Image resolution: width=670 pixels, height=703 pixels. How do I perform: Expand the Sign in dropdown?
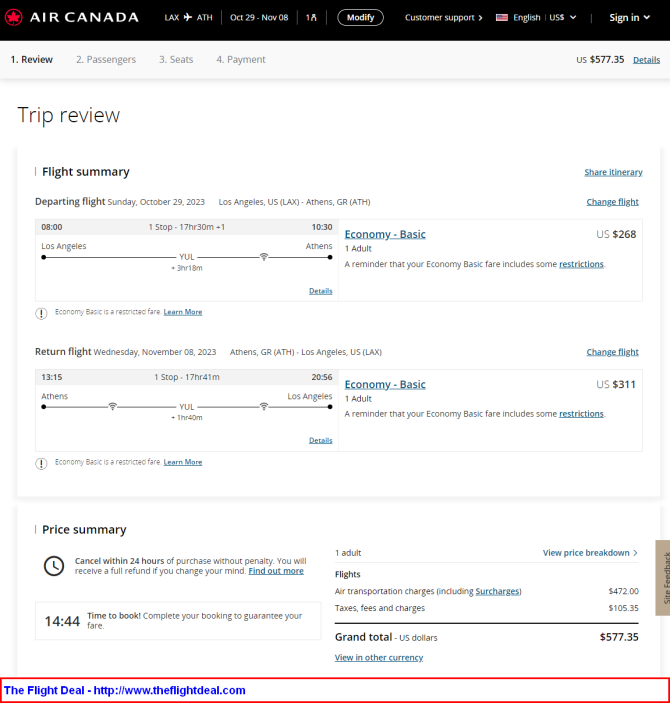pyautogui.click(x=629, y=17)
